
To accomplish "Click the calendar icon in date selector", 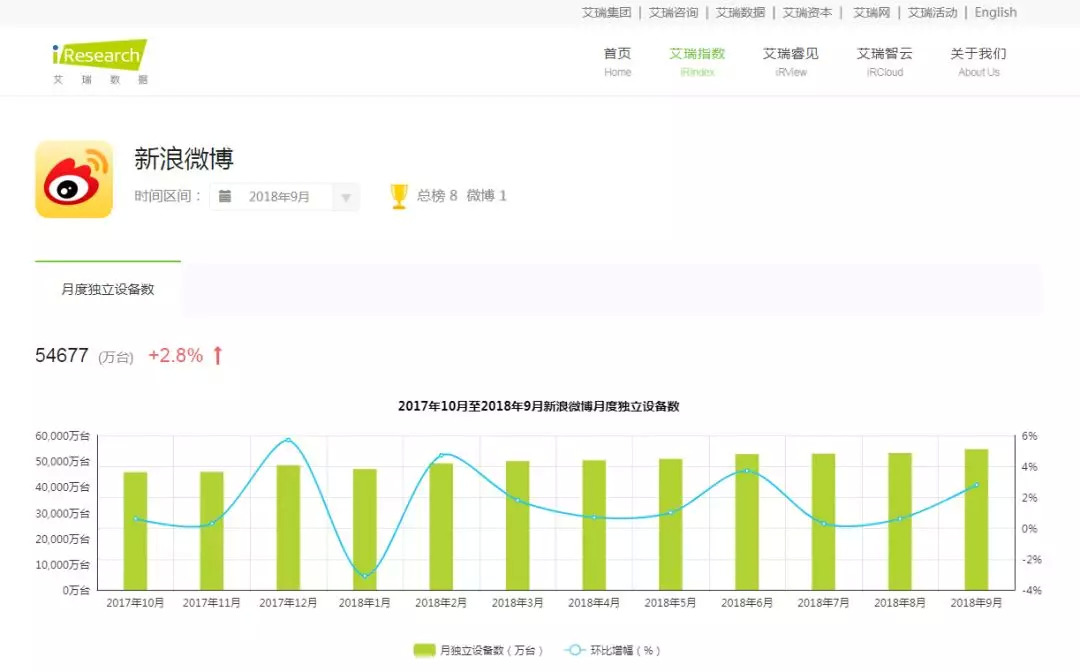I will (x=225, y=196).
